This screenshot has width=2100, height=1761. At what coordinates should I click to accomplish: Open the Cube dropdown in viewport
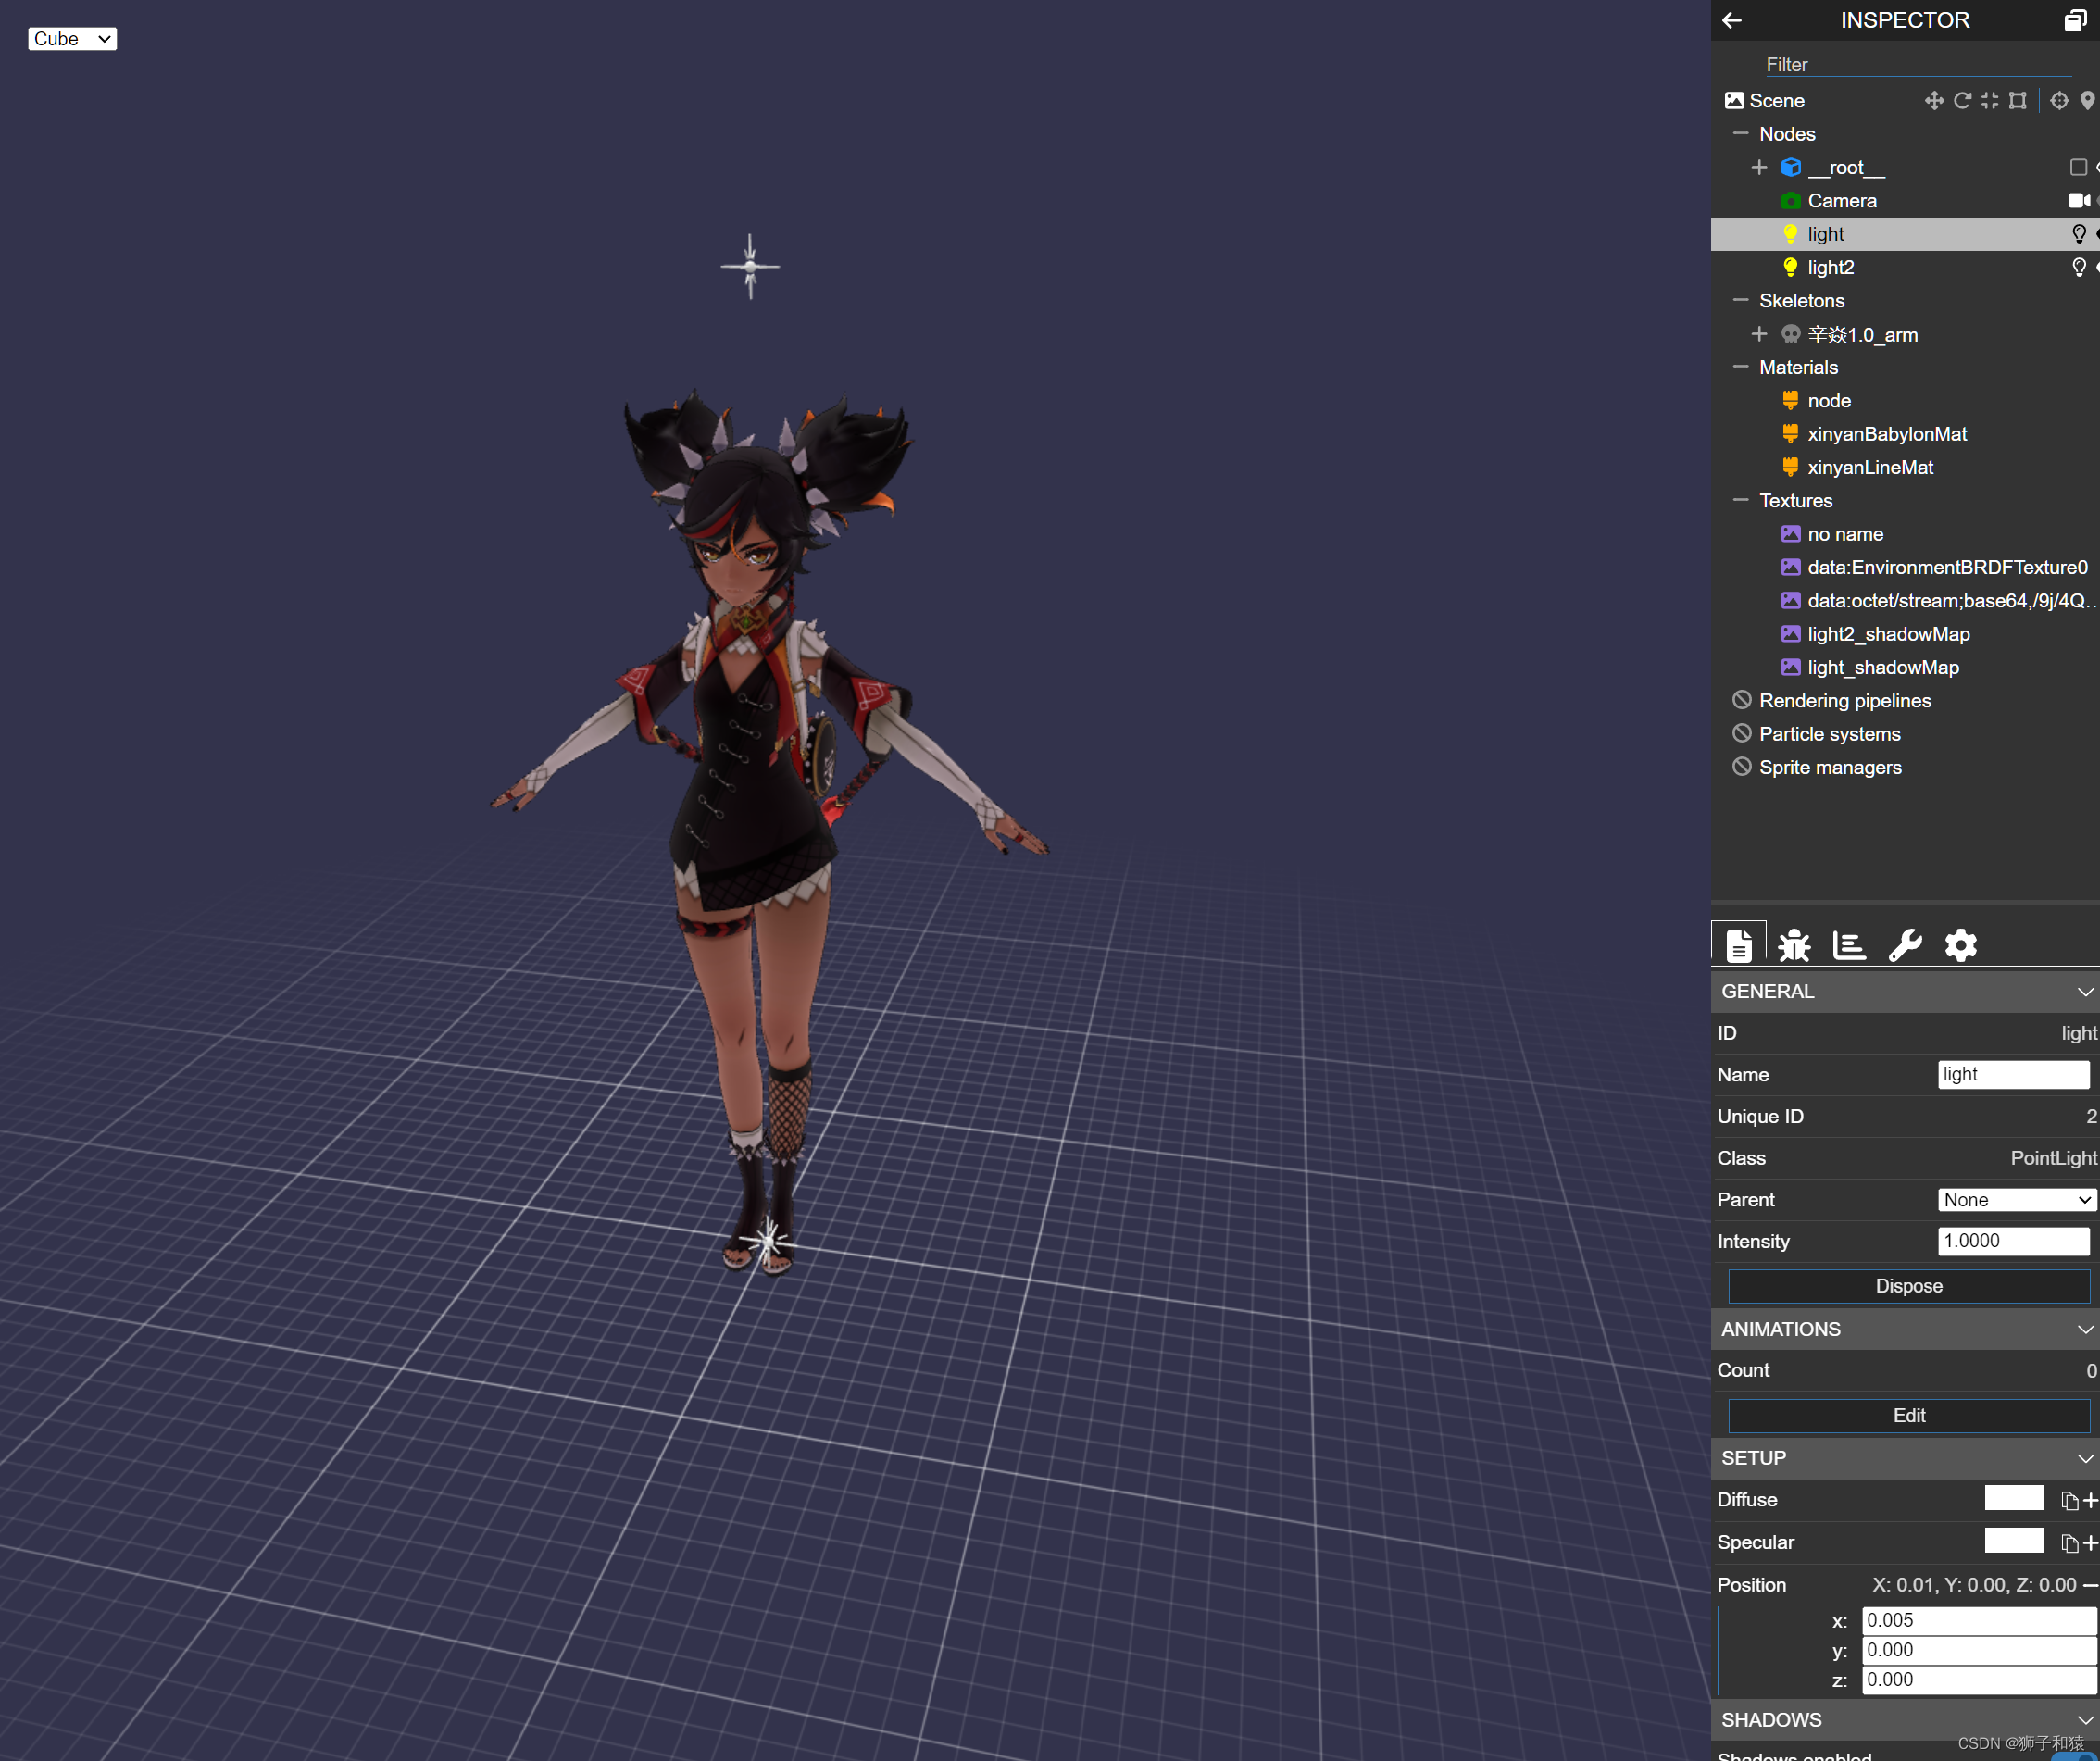(72, 39)
